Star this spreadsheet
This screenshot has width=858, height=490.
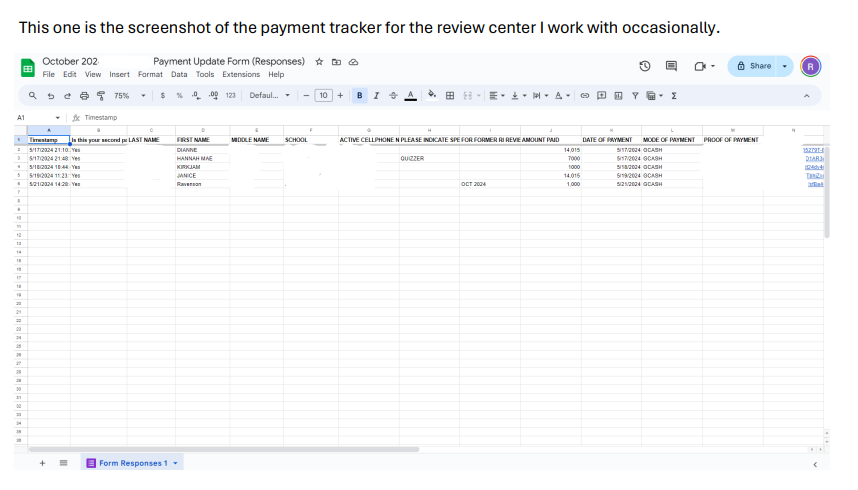[x=319, y=62]
